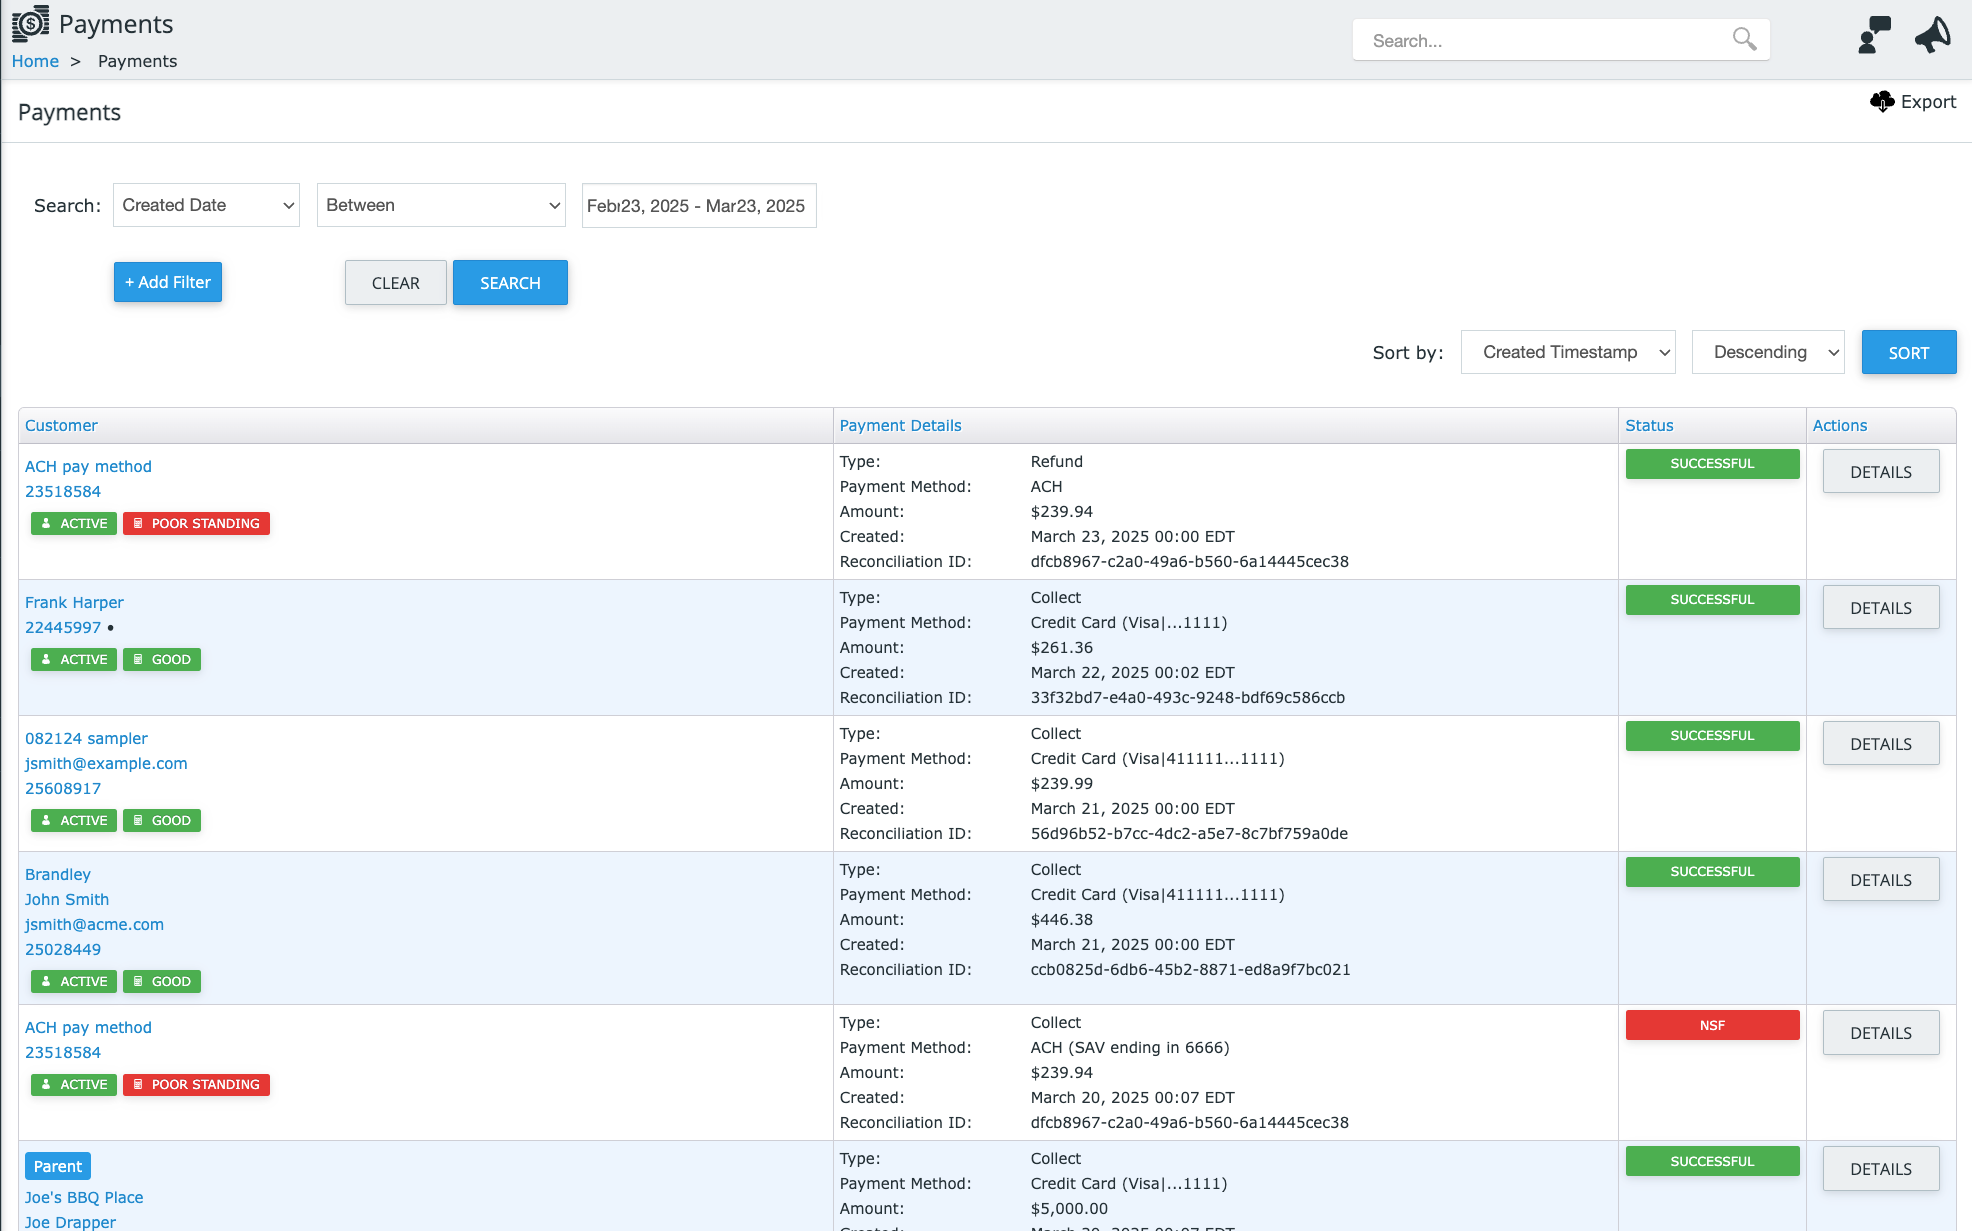Open Joe's BBQ Place customer link
The height and width of the screenshot is (1231, 1972).
(x=84, y=1197)
